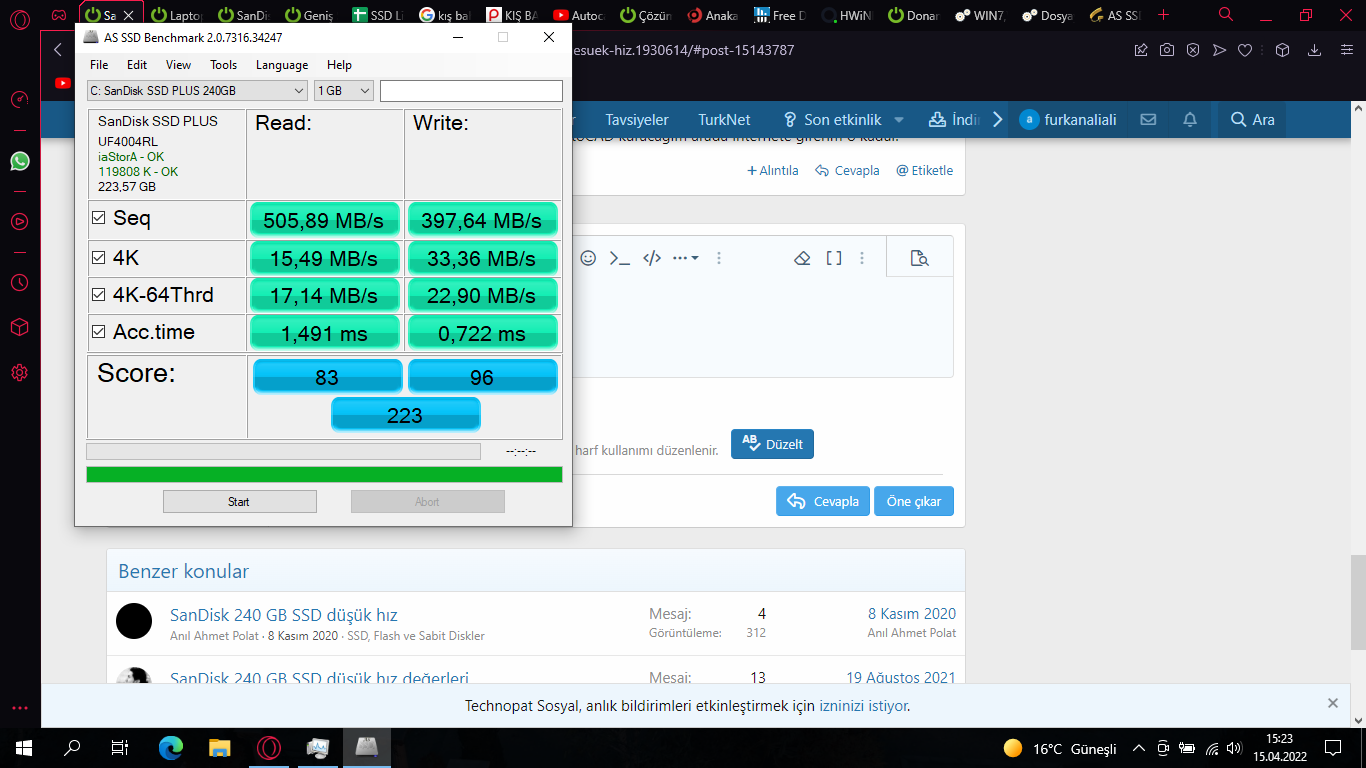Take a snapshot with the camera icon
The height and width of the screenshot is (768, 1366).
(x=1167, y=50)
